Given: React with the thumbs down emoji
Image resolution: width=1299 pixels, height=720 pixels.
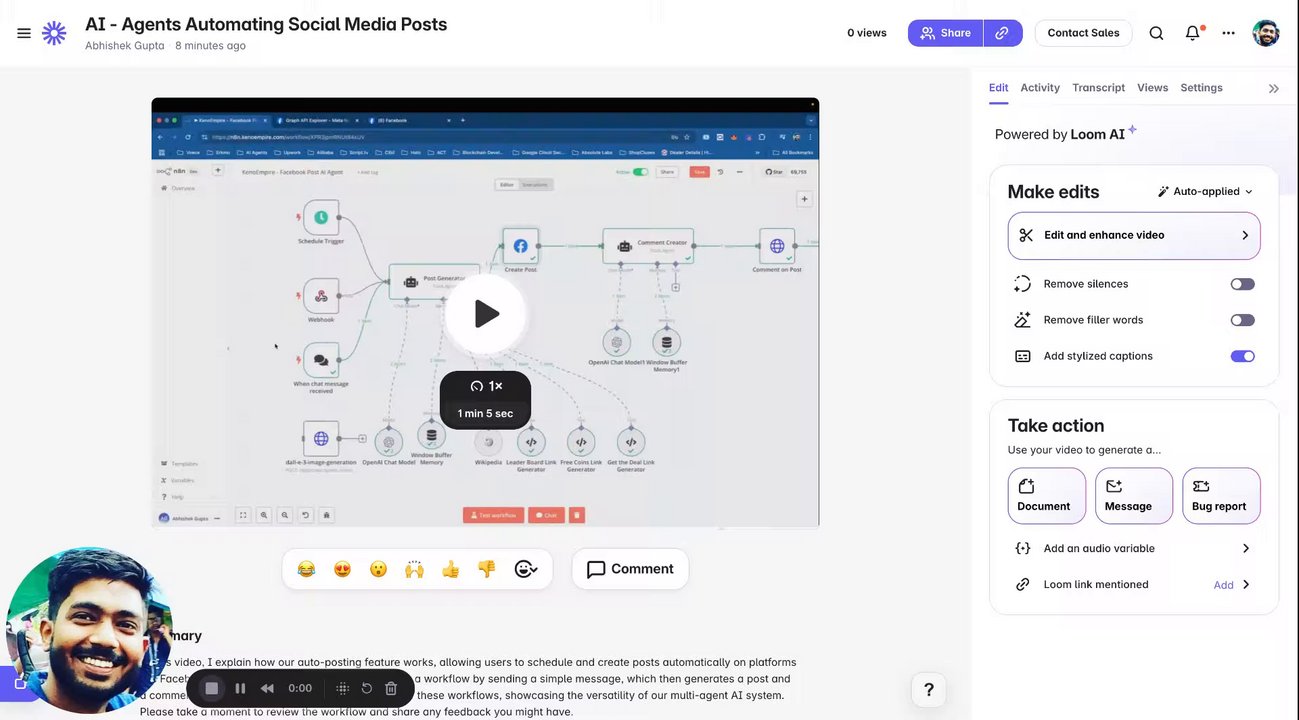Looking at the screenshot, I should (486, 569).
